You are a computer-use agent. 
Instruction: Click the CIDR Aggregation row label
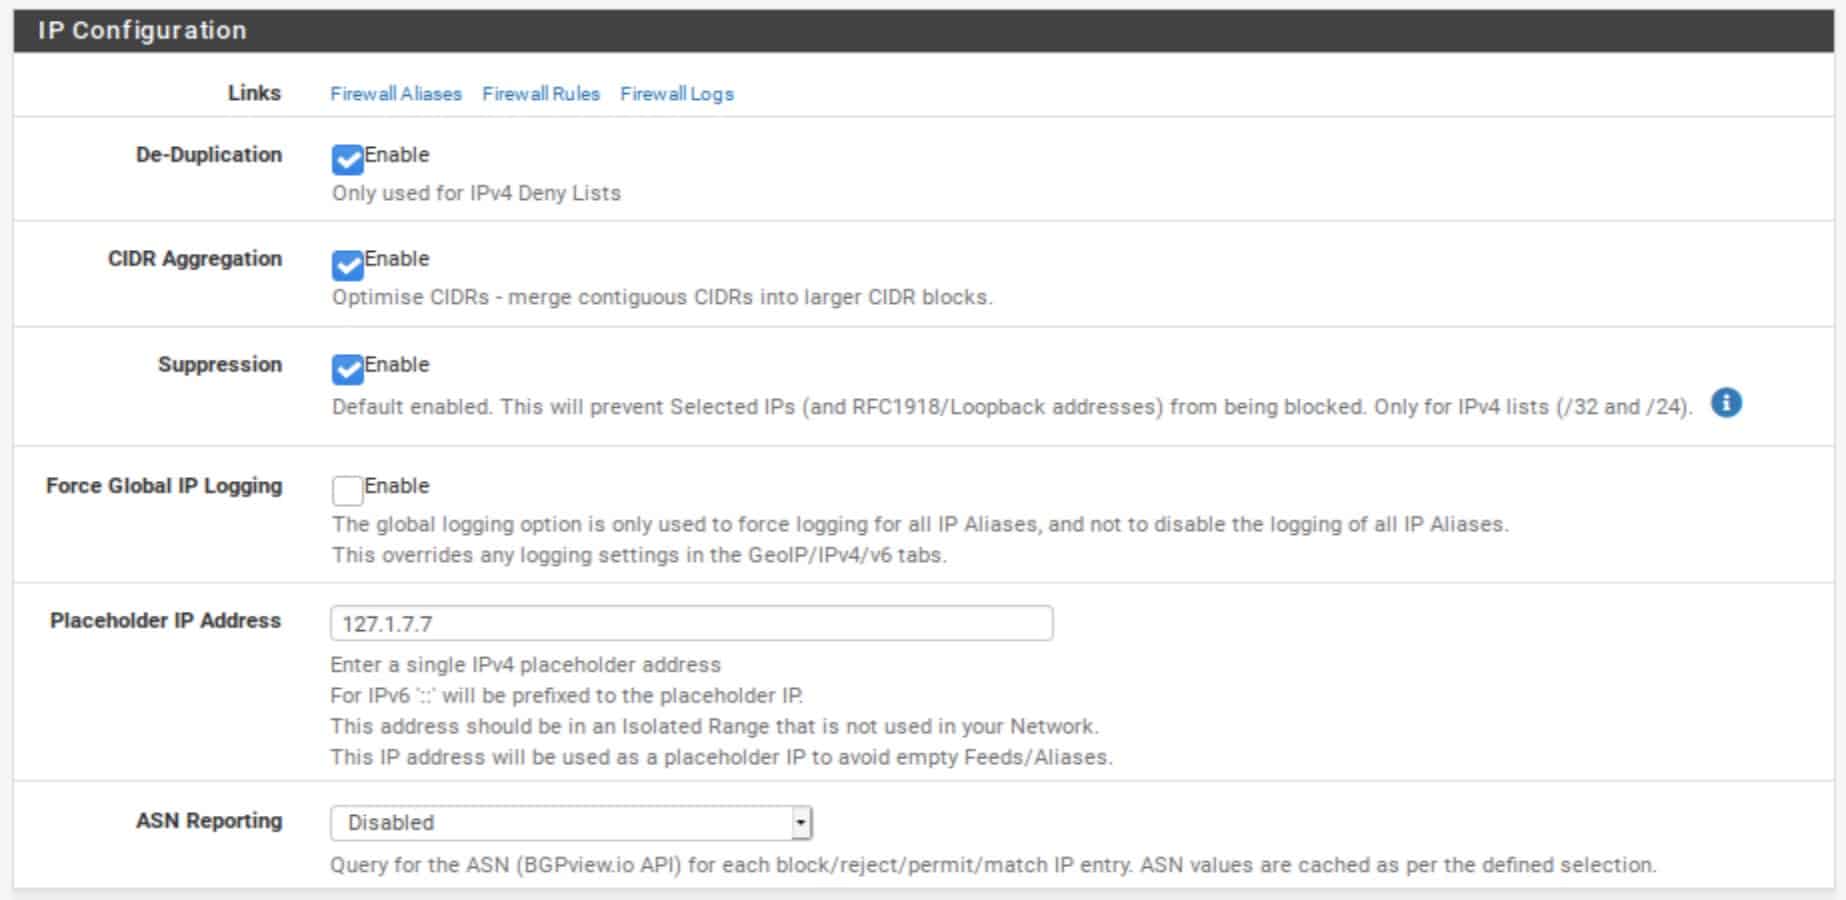[x=195, y=259]
